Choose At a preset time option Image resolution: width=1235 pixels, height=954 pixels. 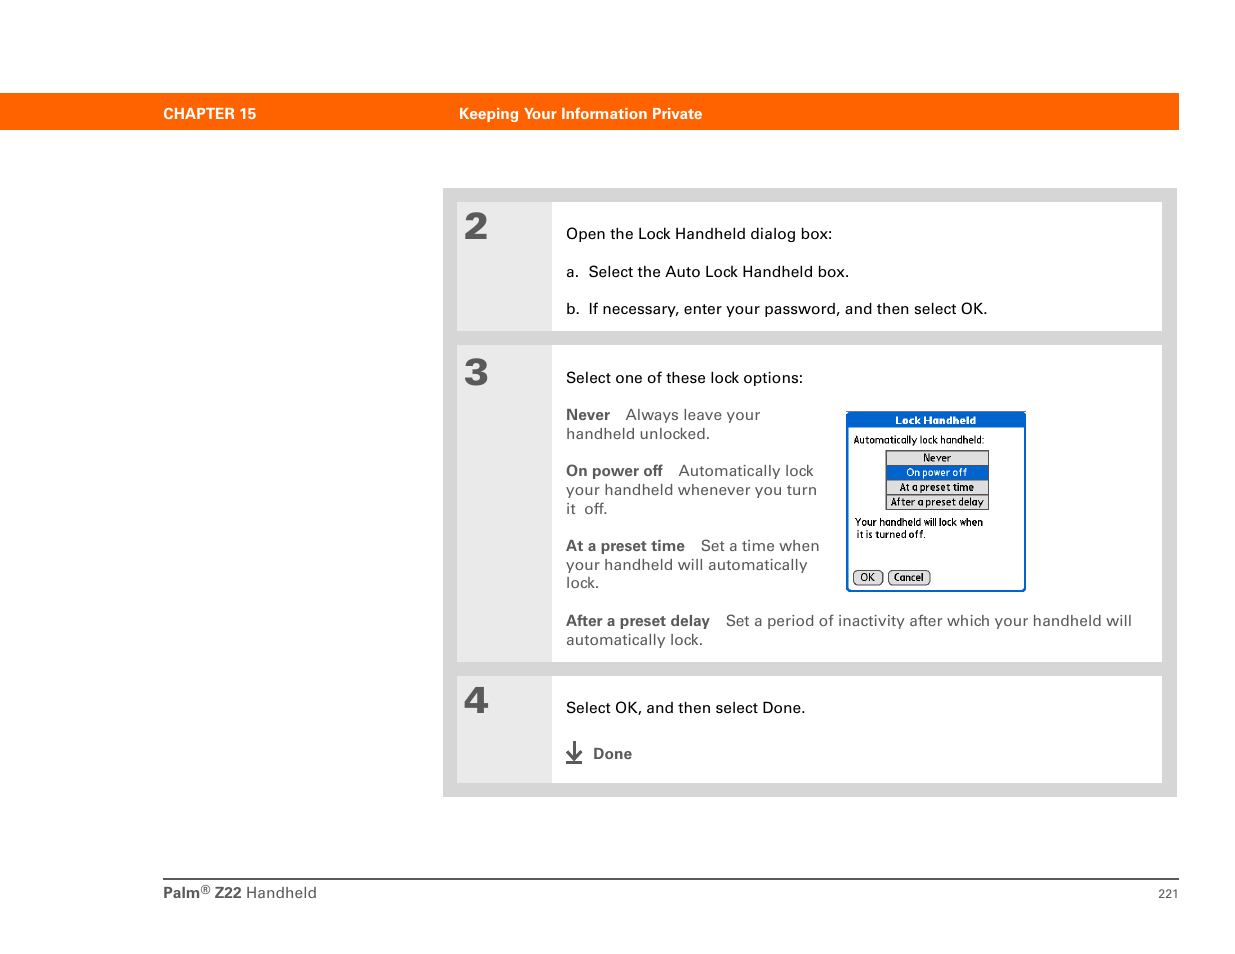(937, 488)
